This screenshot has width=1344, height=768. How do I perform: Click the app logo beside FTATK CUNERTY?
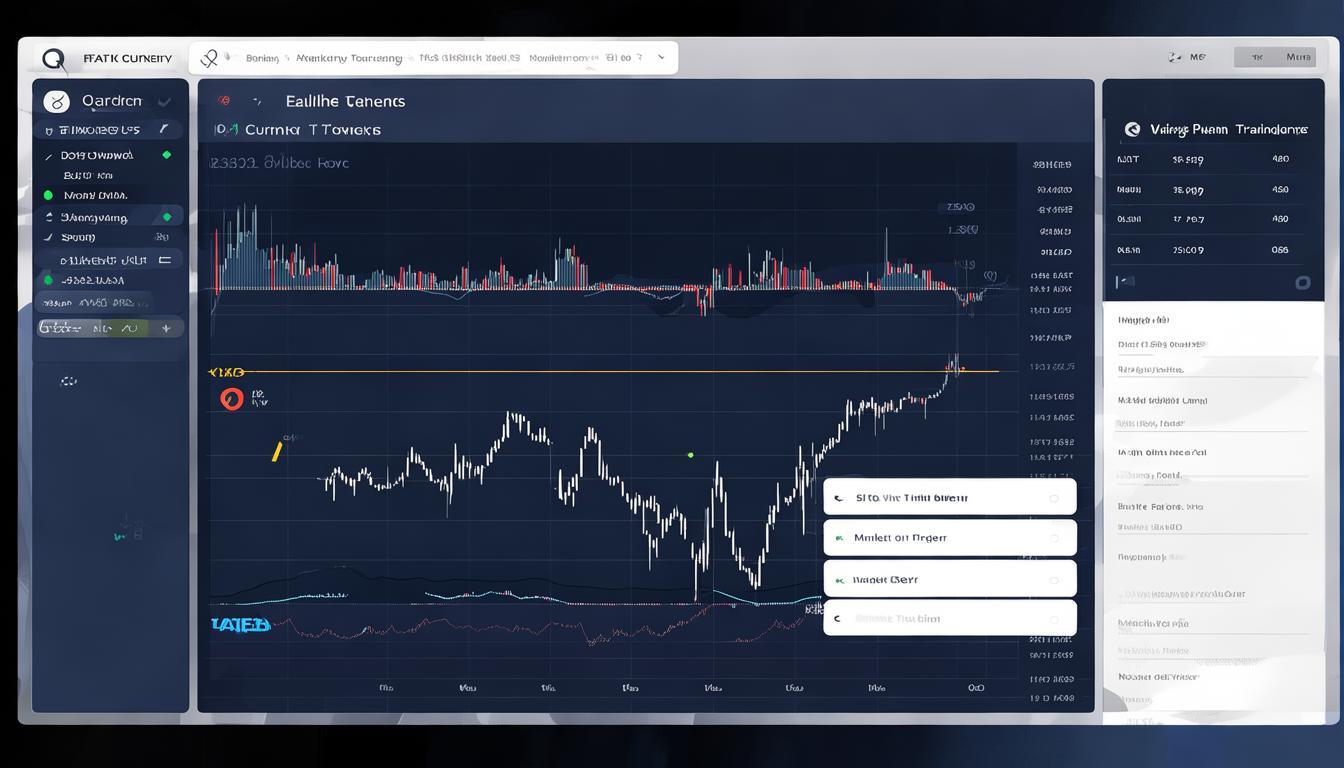tap(53, 59)
